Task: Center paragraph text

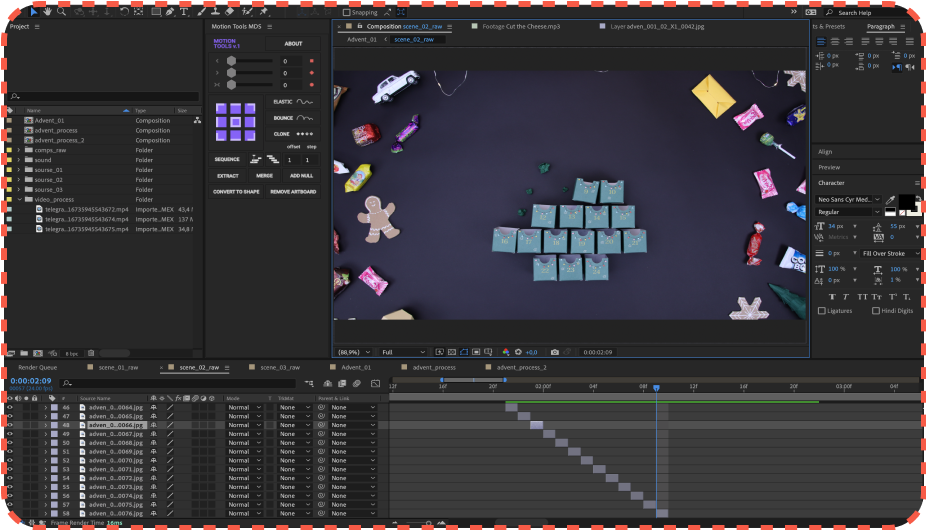Action: pyautogui.click(x=834, y=41)
